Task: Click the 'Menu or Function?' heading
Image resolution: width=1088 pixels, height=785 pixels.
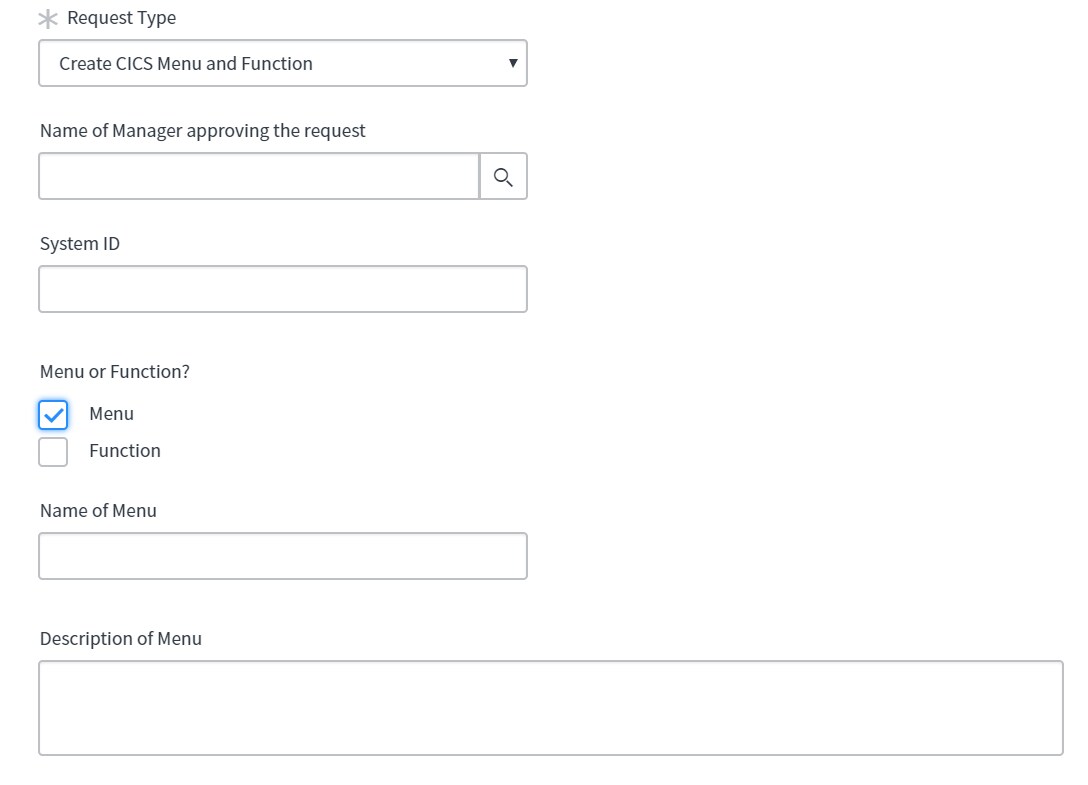Action: (115, 372)
